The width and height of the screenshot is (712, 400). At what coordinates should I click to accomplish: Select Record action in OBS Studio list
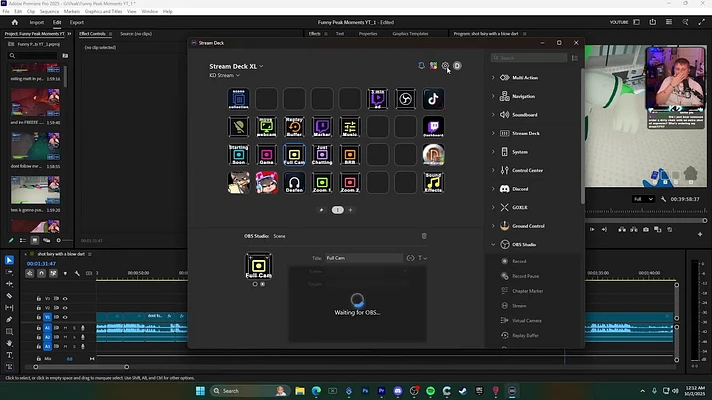[x=519, y=262]
